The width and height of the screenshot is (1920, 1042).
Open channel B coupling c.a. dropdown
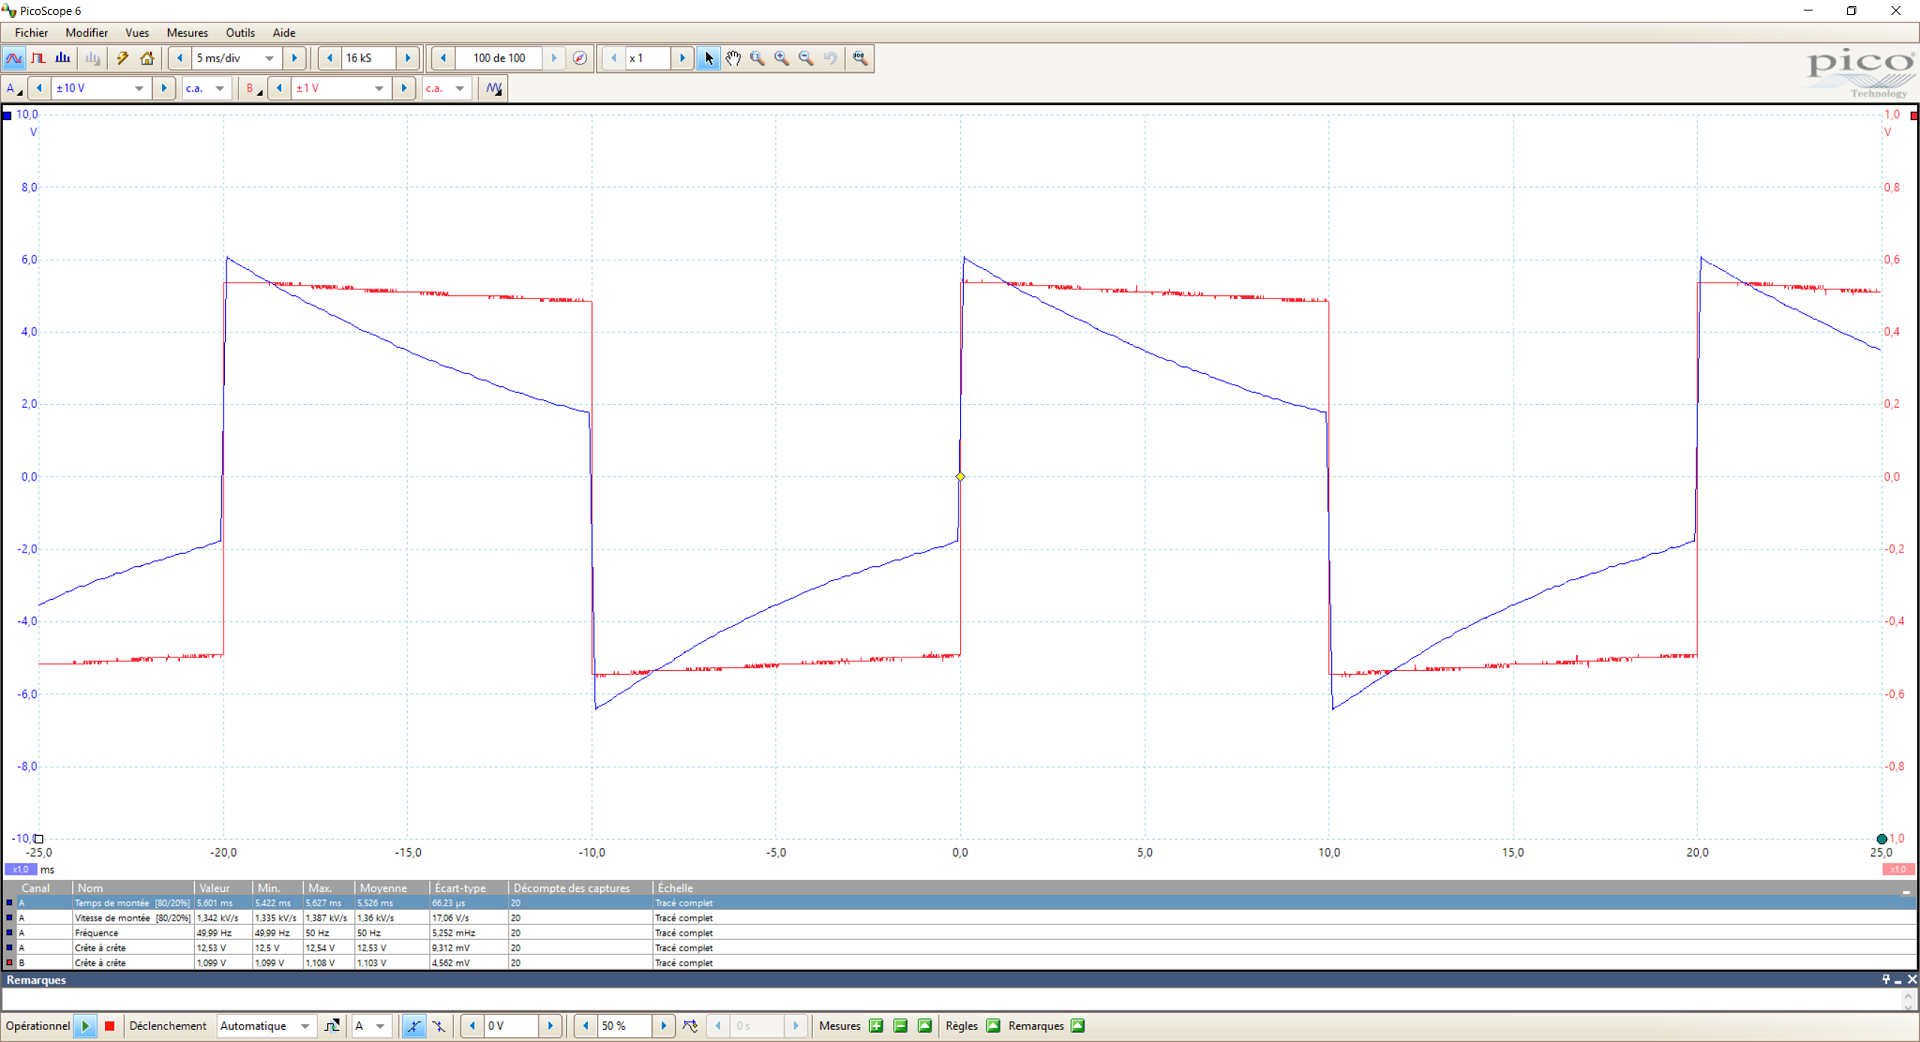click(446, 89)
